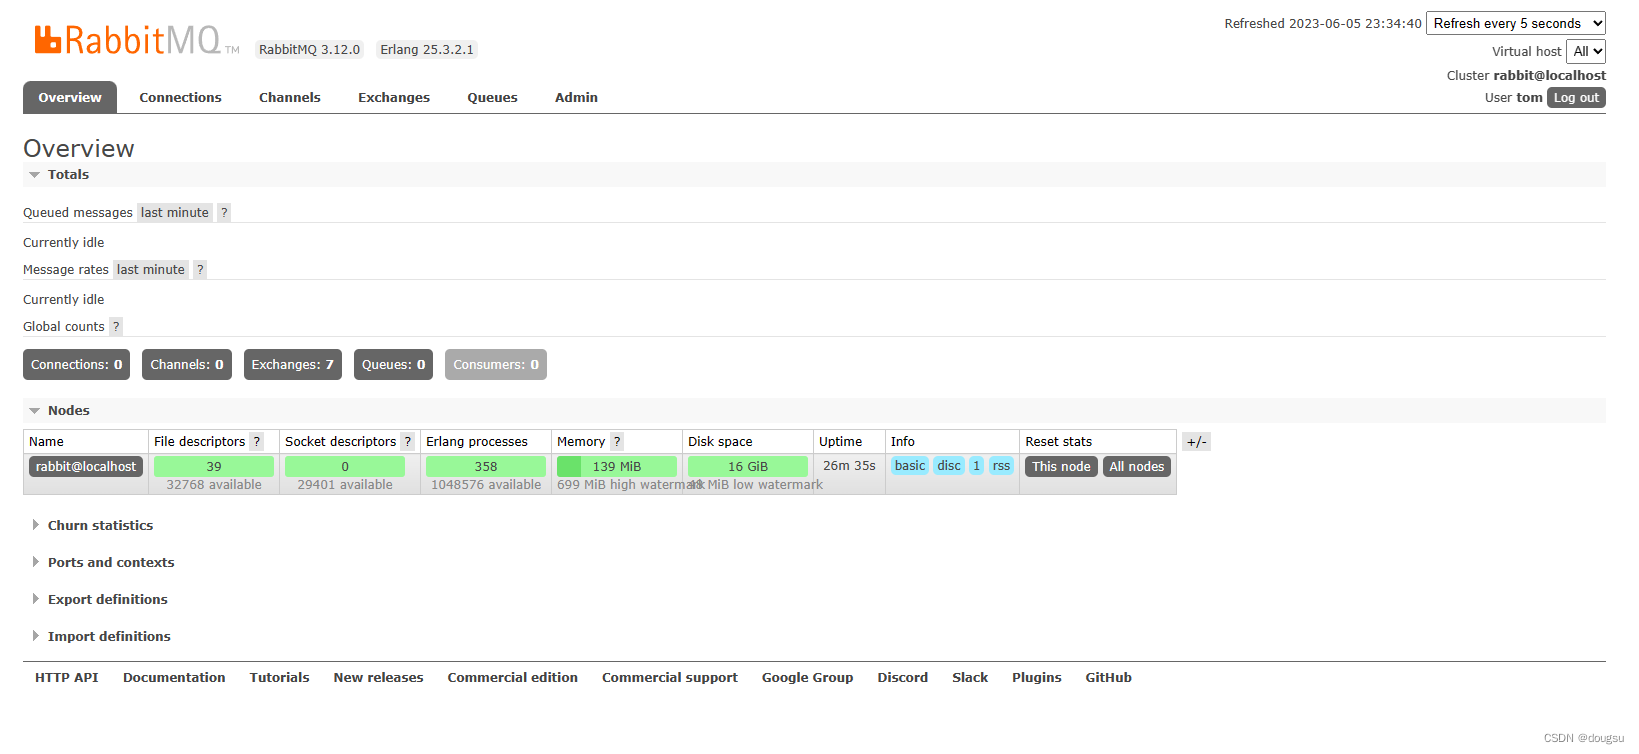Switch to the Queues tab
The height and width of the screenshot is (754, 1639).
493,98
